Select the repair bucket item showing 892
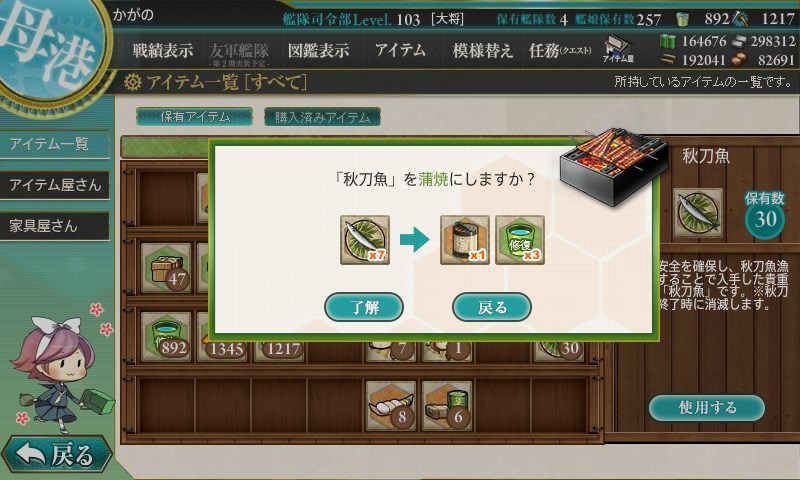The height and width of the screenshot is (480, 800). click(166, 337)
